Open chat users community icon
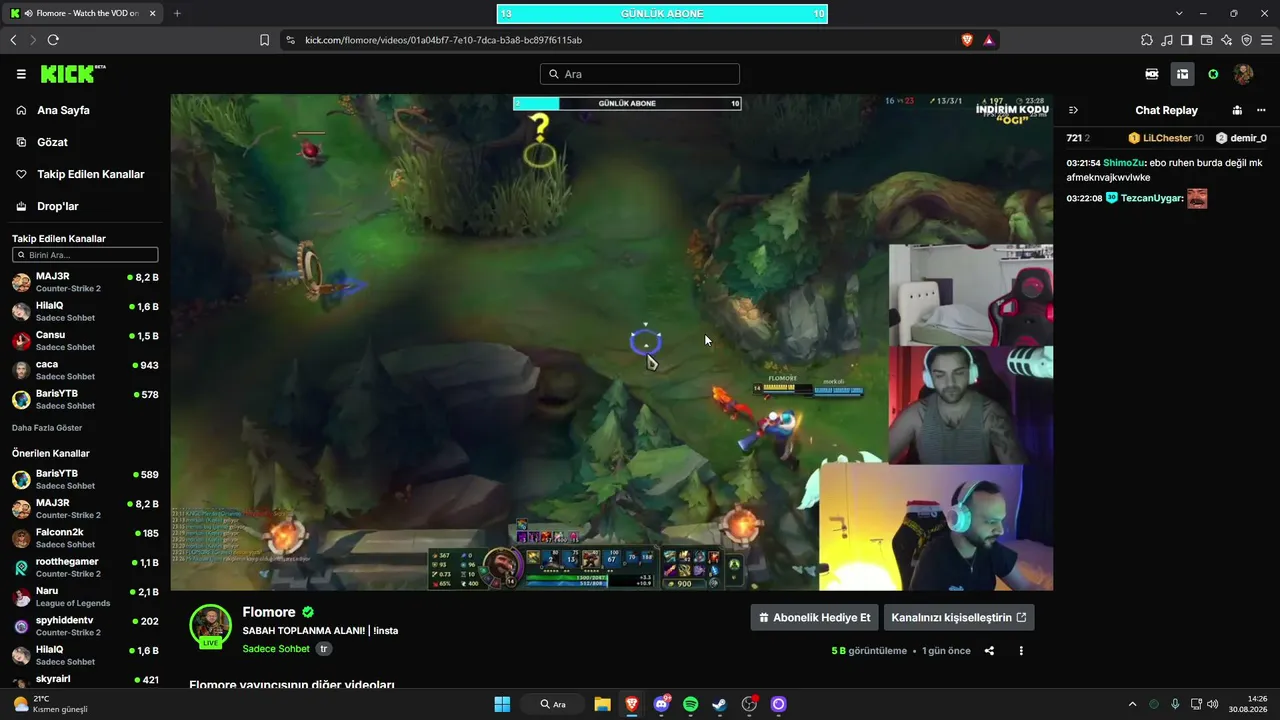The height and width of the screenshot is (720, 1280). [1237, 110]
